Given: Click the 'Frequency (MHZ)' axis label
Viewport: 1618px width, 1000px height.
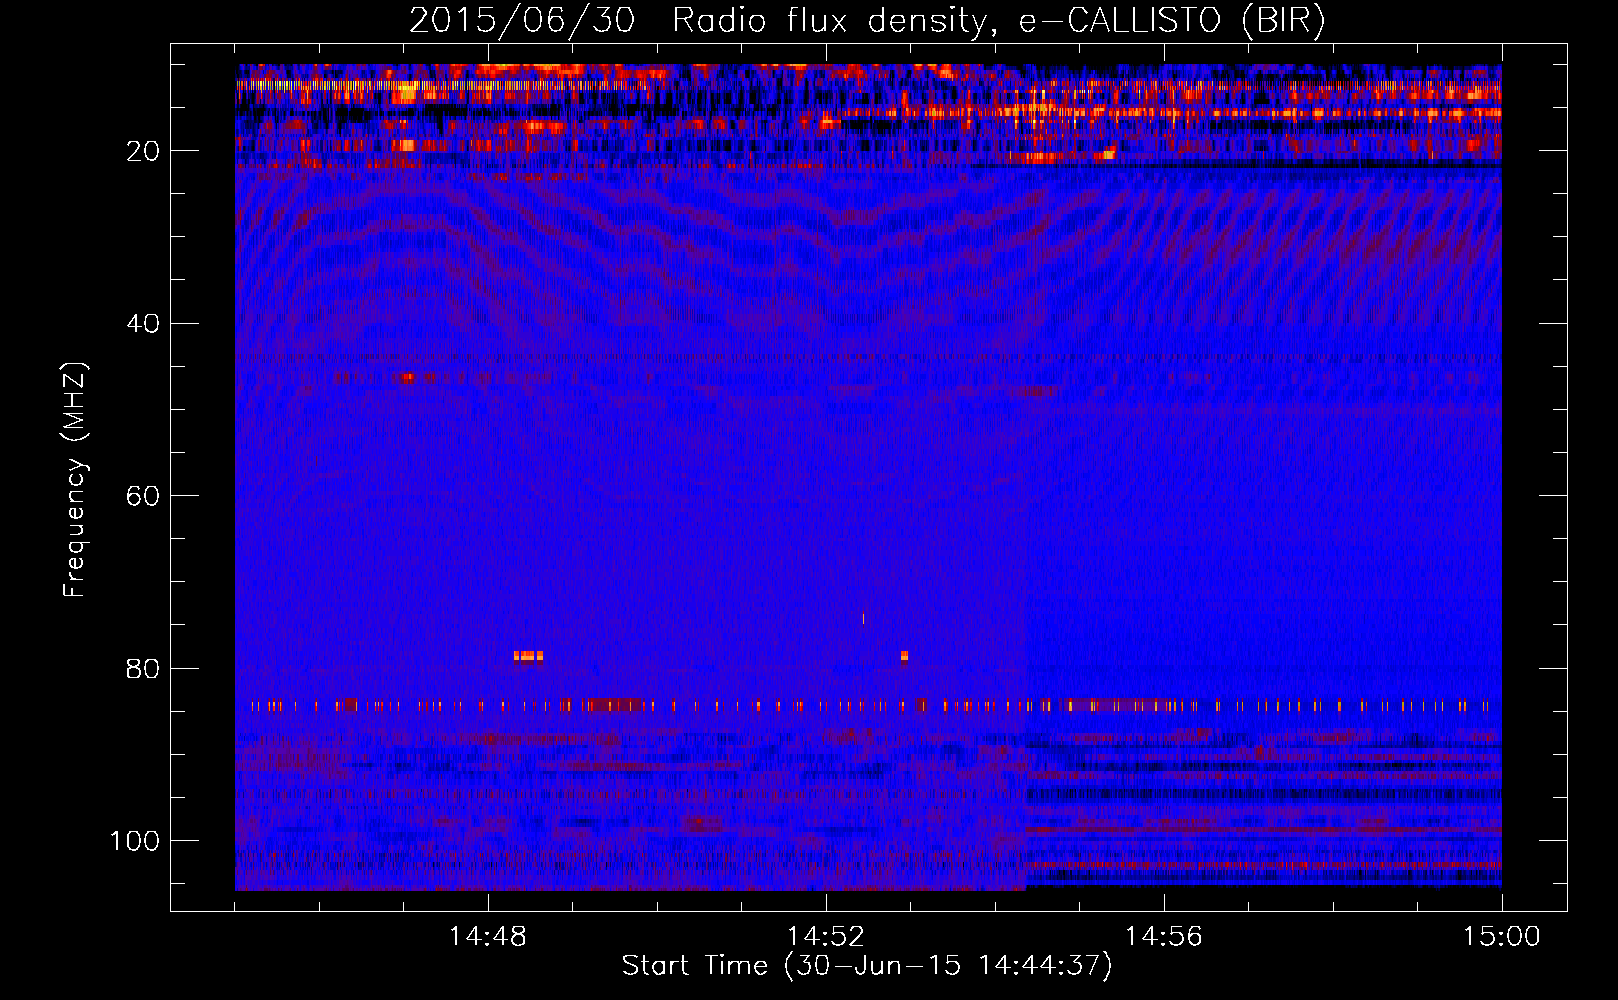Looking at the screenshot, I should click(x=75, y=479).
